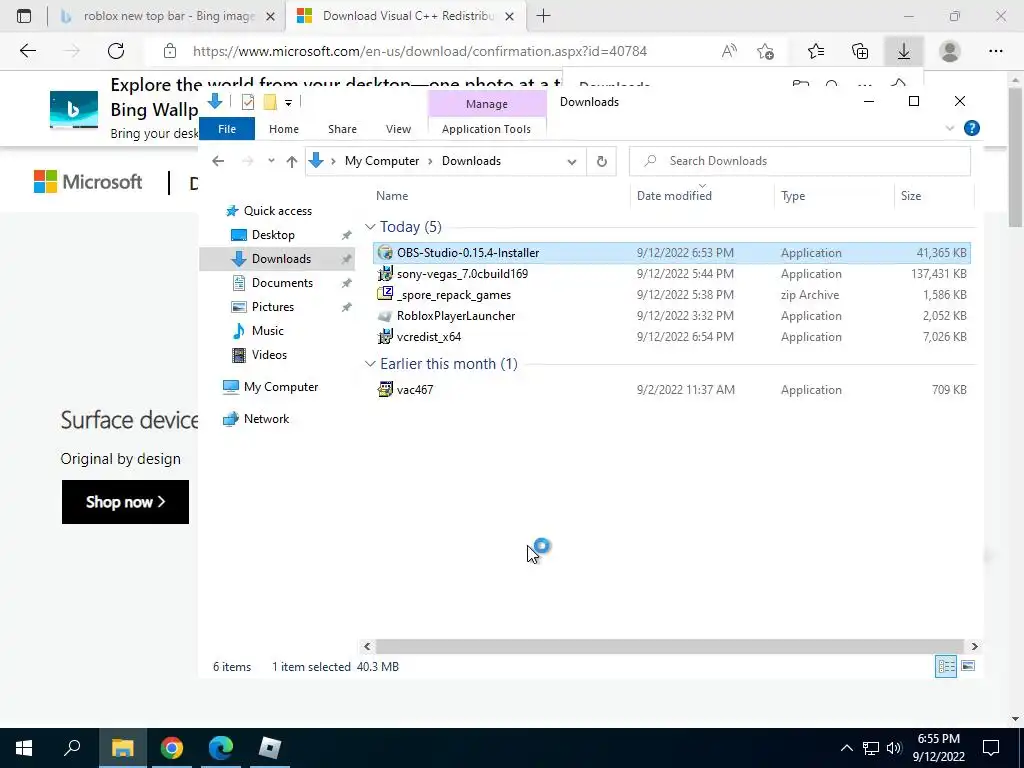The image size is (1024, 768).
Task: Click the Search Downloads field
Action: pyautogui.click(x=799, y=161)
